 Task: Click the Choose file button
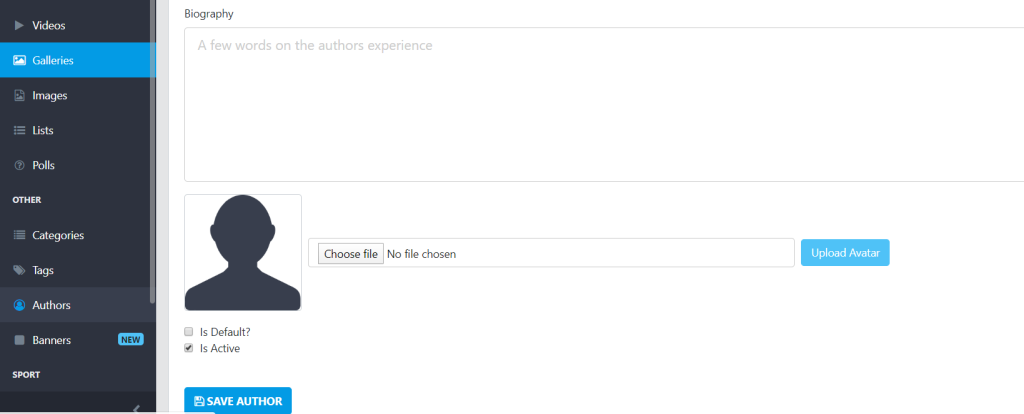tap(351, 253)
